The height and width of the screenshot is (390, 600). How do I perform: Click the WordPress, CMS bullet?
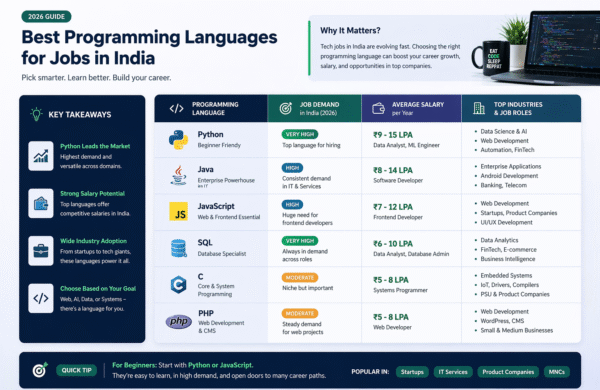pos(502,321)
